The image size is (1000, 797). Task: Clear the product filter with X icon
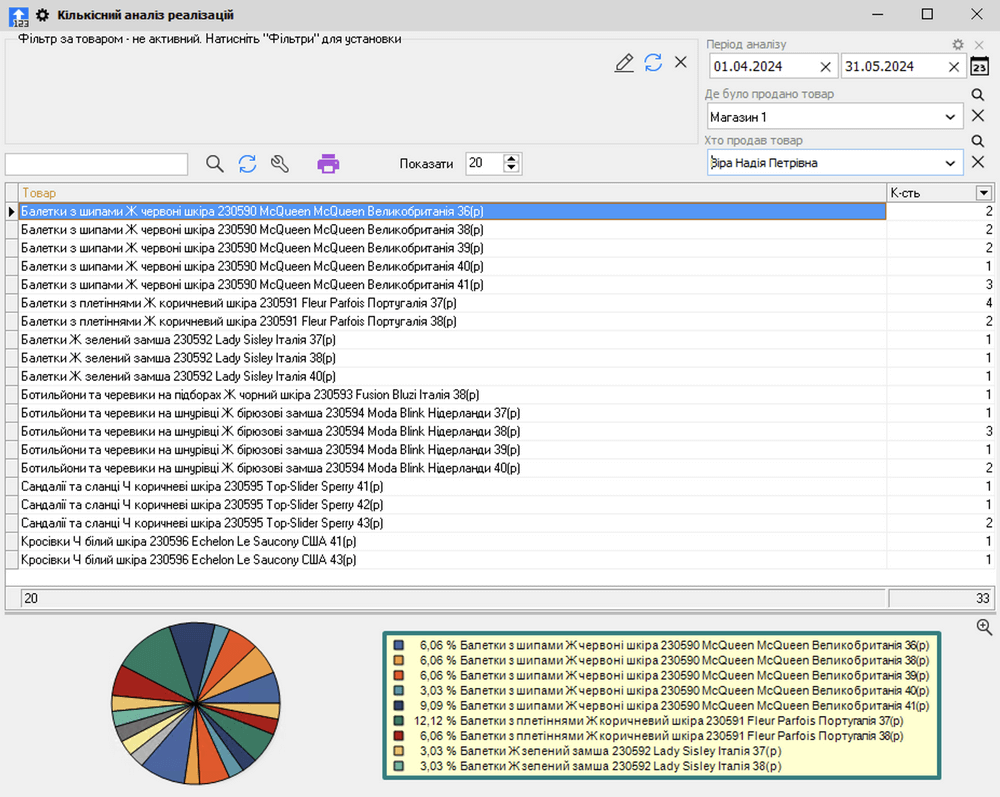point(681,62)
